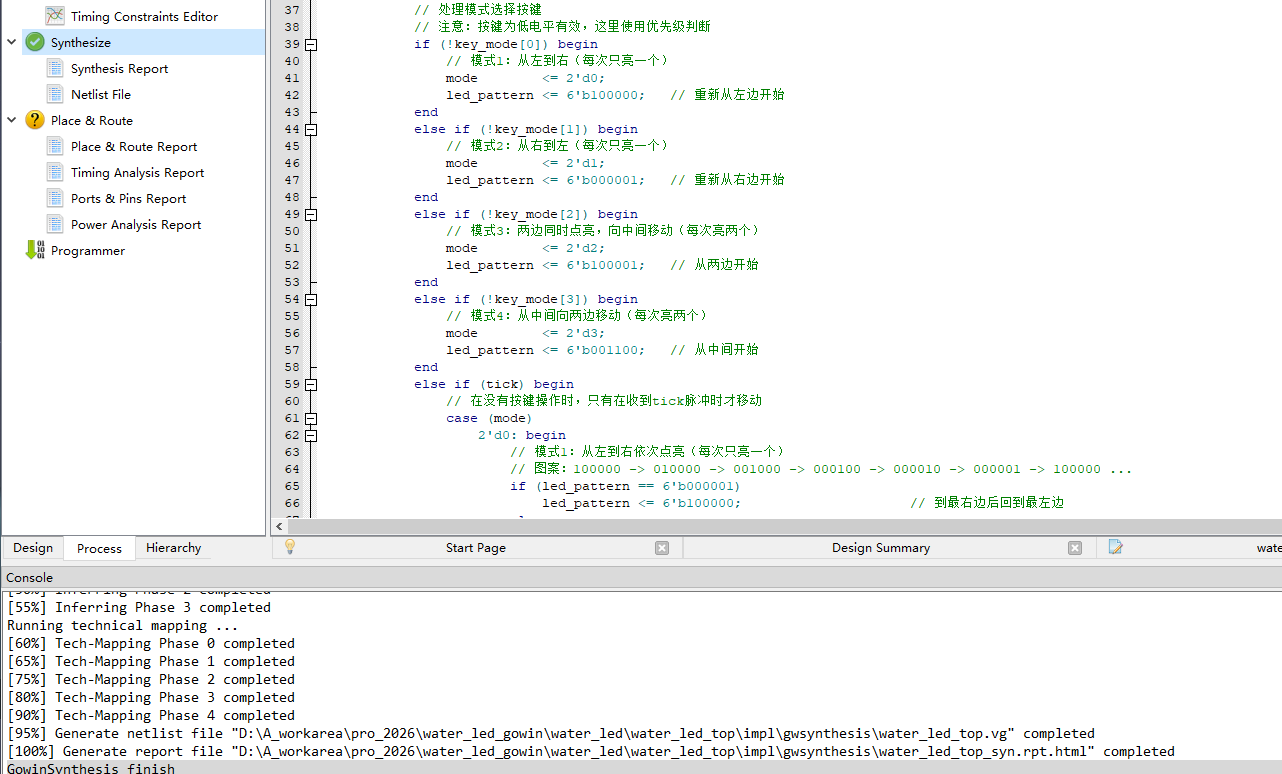Fold the 2'd0 begin block at line 62

[x=311, y=435]
